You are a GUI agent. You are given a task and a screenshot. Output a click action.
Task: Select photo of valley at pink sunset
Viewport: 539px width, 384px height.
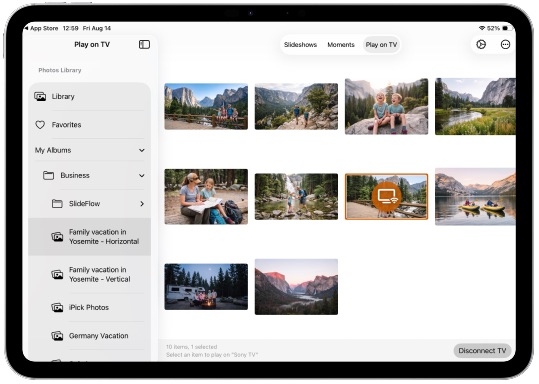(296, 287)
